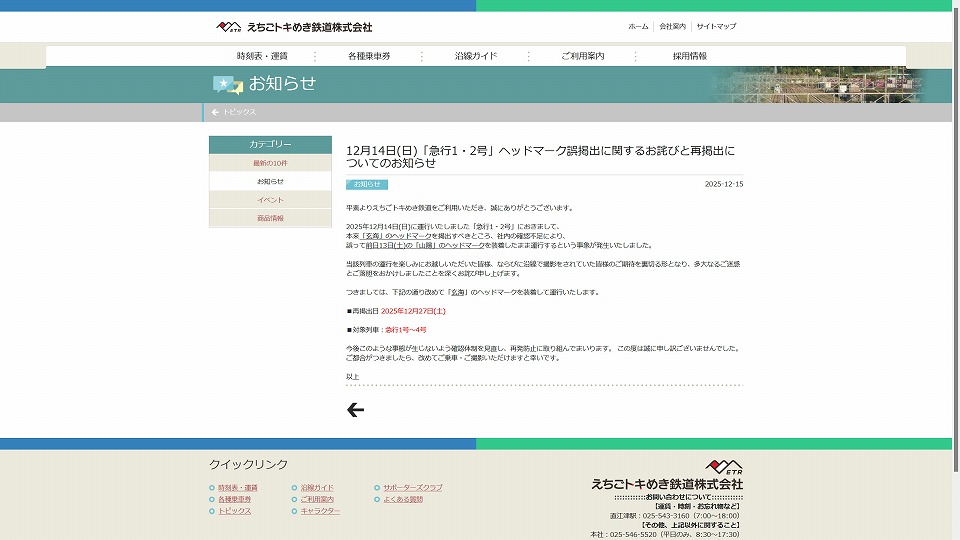Open the 時刻表・運賃 navigation menu

point(262,56)
